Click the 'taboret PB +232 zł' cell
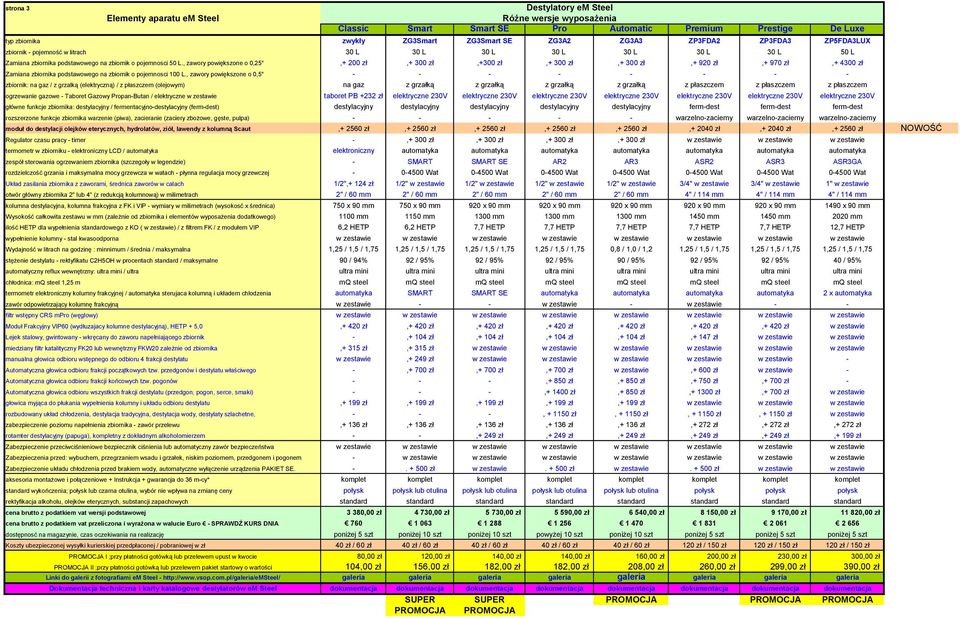The image size is (960, 619). click(x=353, y=96)
